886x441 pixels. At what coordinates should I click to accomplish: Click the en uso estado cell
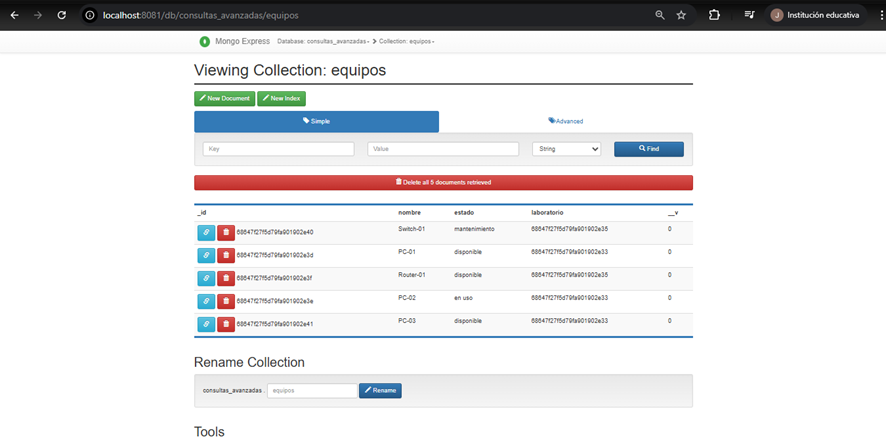pos(463,297)
